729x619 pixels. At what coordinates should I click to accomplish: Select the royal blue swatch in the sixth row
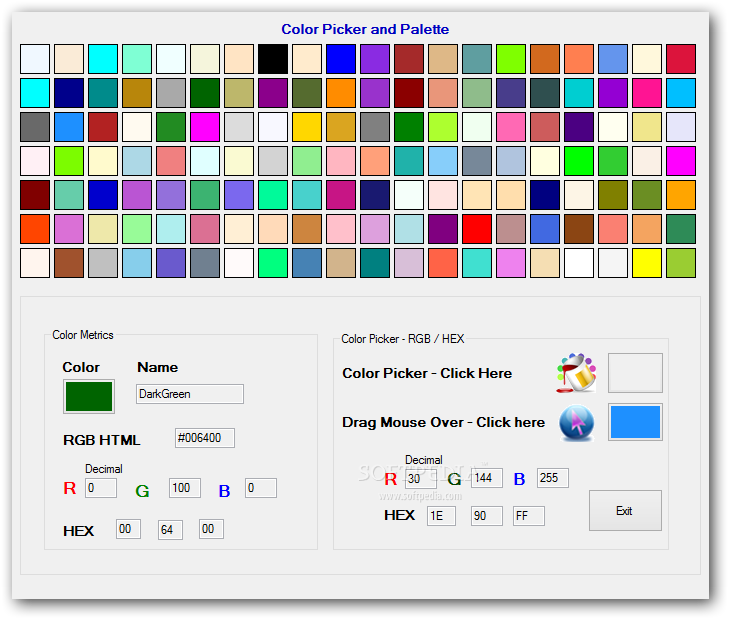coord(545,229)
